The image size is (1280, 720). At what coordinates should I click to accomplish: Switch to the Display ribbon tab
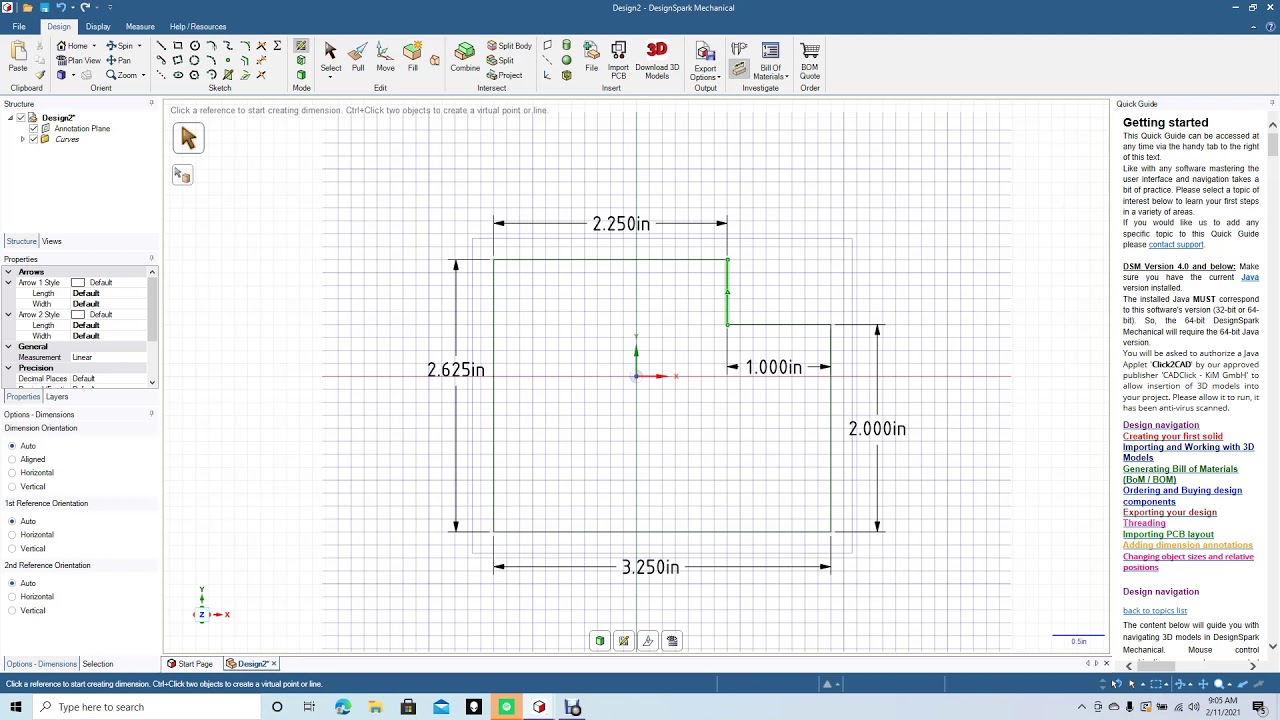[98, 27]
